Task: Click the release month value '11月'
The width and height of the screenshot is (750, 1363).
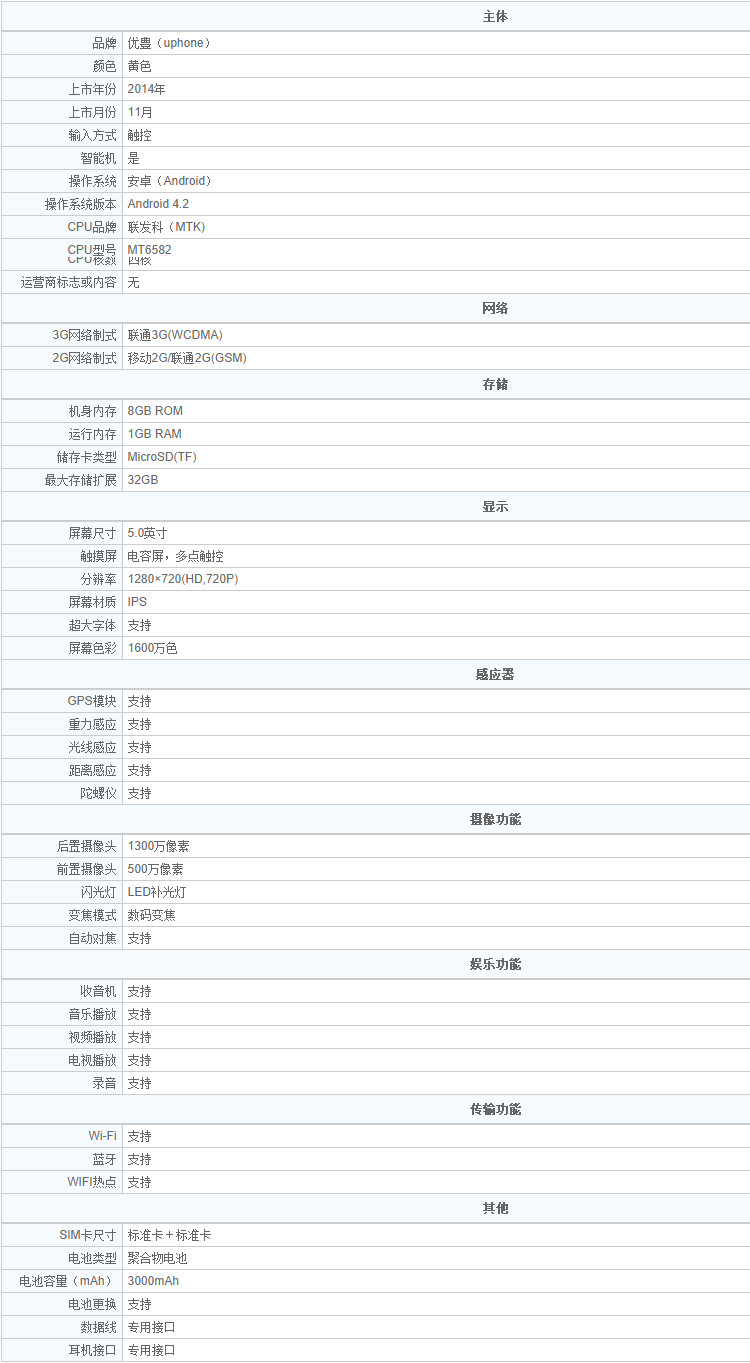Action: (x=141, y=112)
